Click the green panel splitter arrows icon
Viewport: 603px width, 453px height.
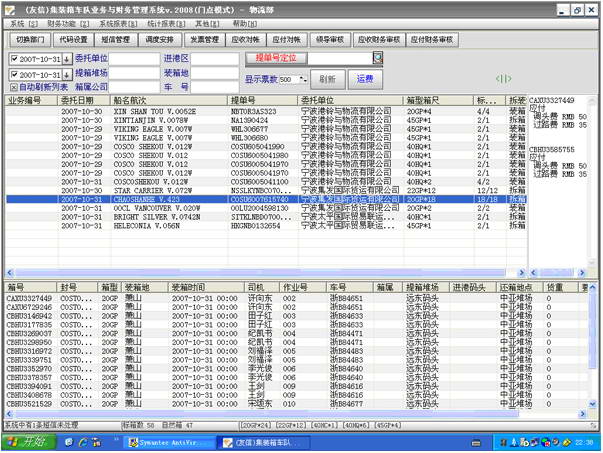tap(503, 79)
